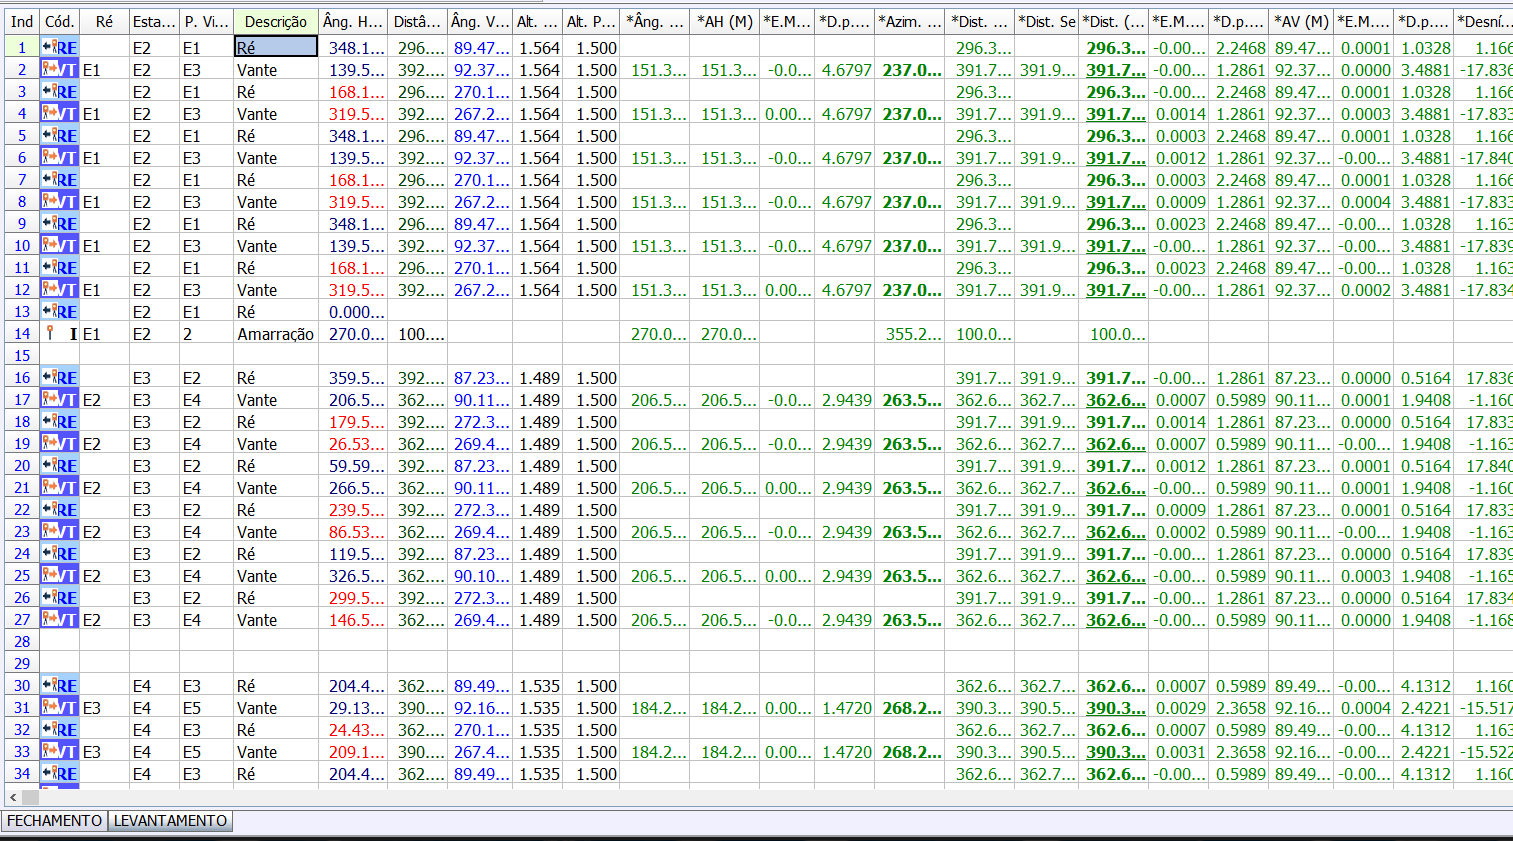Open the LEVANTAMENTO tab
This screenshot has width=1513, height=841.
[170, 821]
